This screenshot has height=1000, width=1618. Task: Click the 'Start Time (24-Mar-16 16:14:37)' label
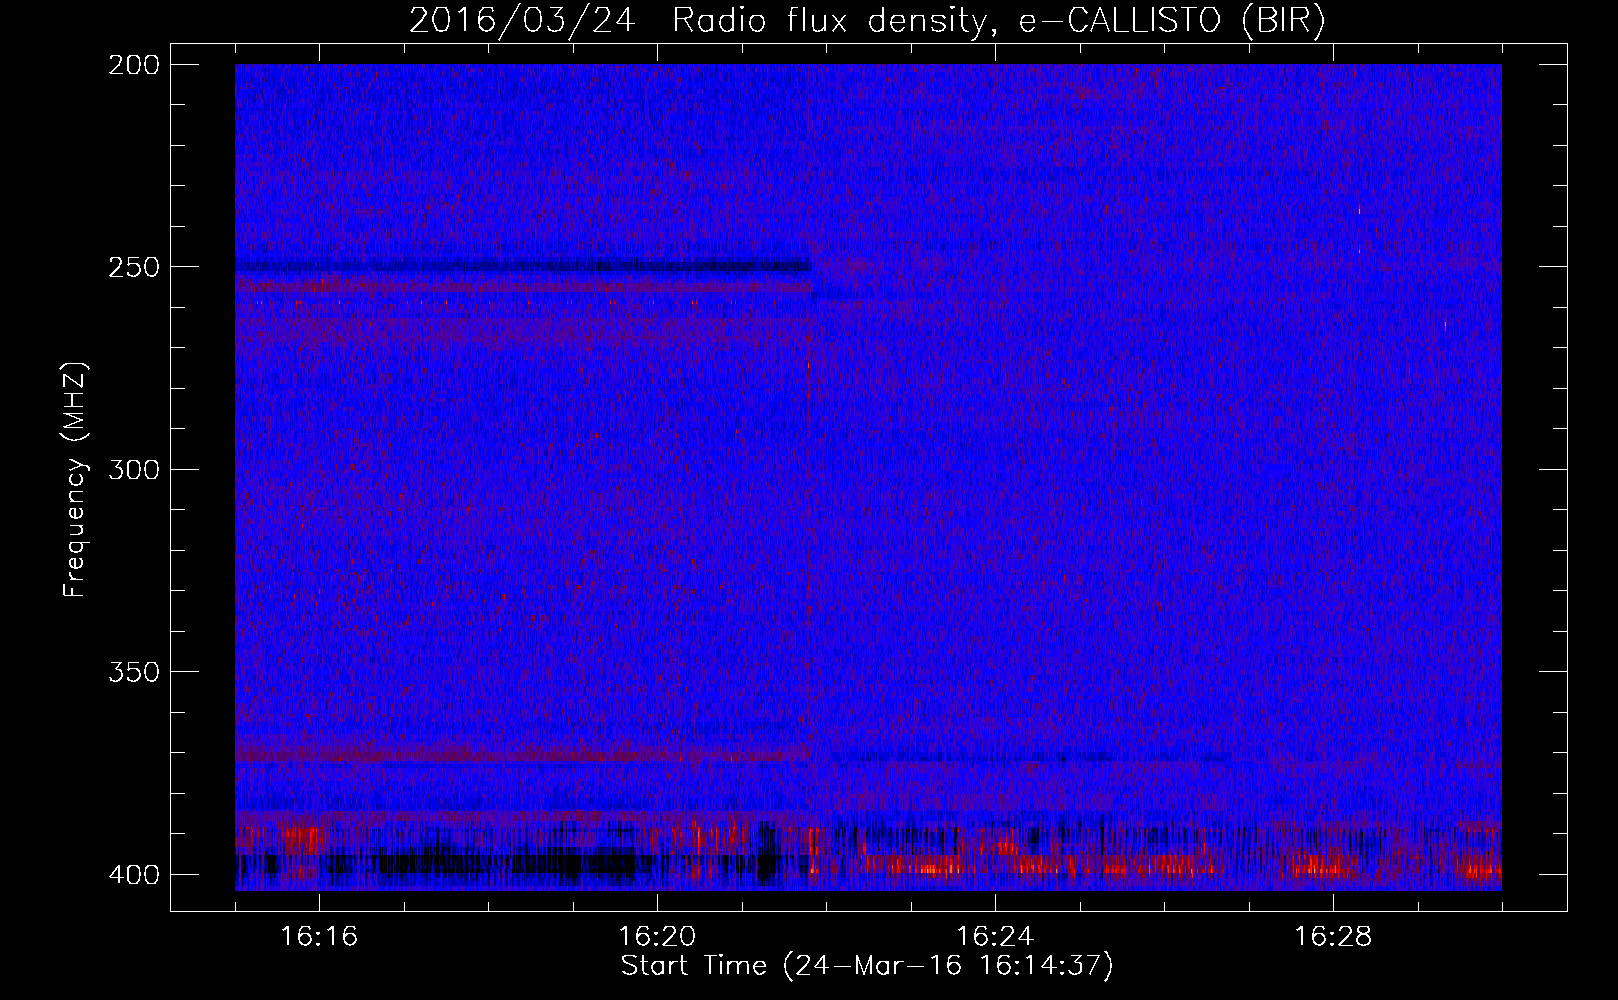(866, 966)
